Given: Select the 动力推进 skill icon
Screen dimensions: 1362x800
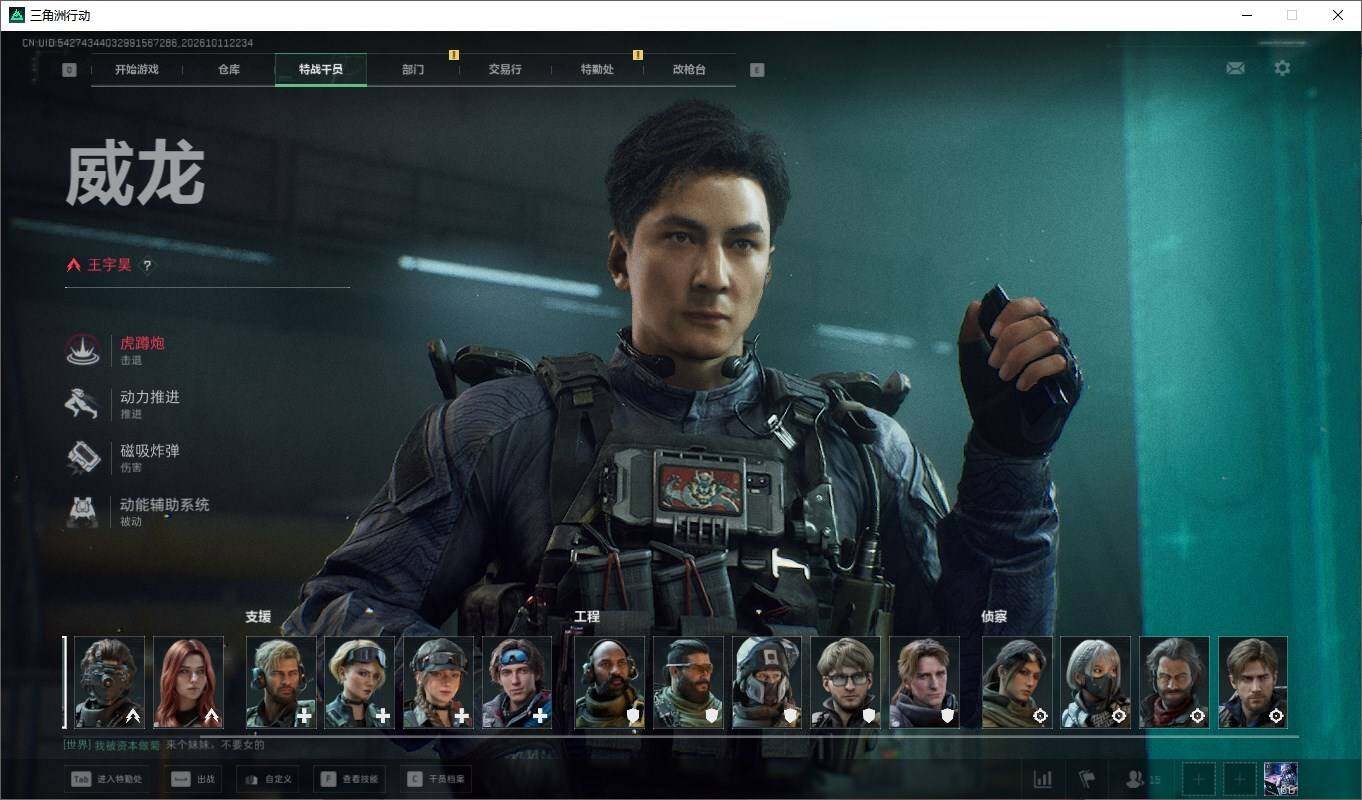Looking at the screenshot, I should (x=83, y=404).
